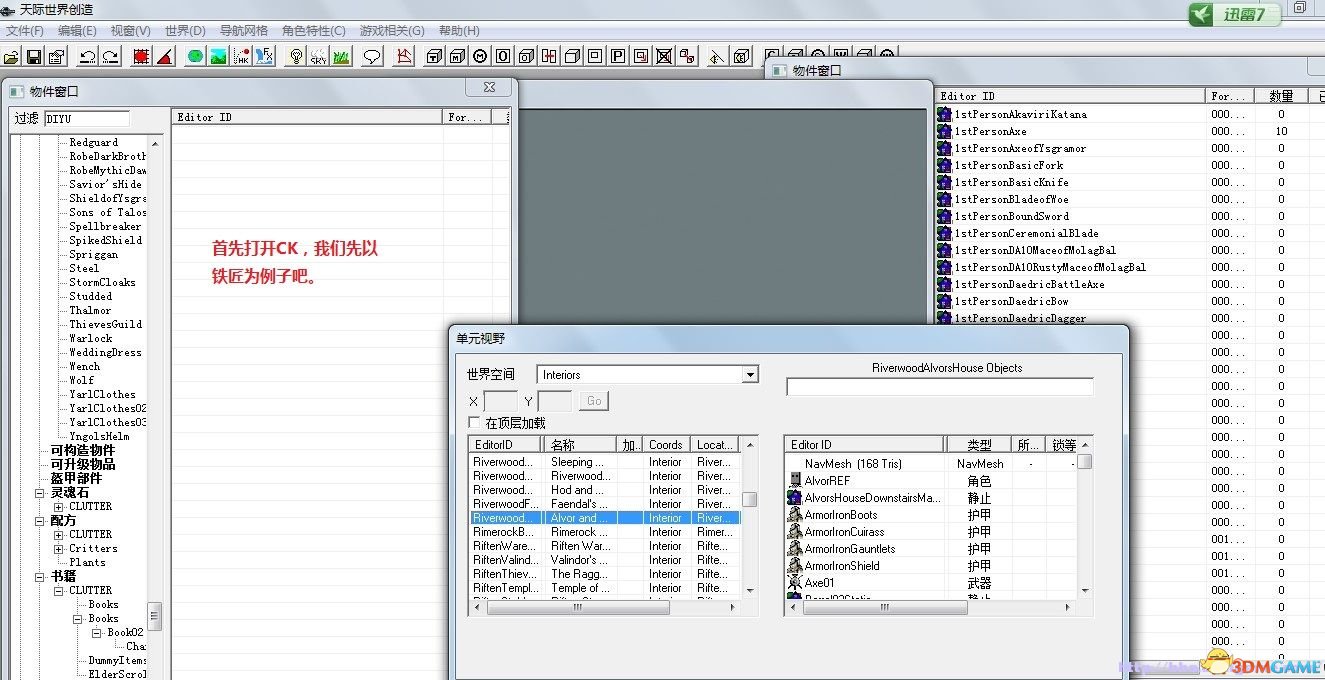Open the 视窗(V) menu
The width and height of the screenshot is (1325, 680).
tap(131, 31)
